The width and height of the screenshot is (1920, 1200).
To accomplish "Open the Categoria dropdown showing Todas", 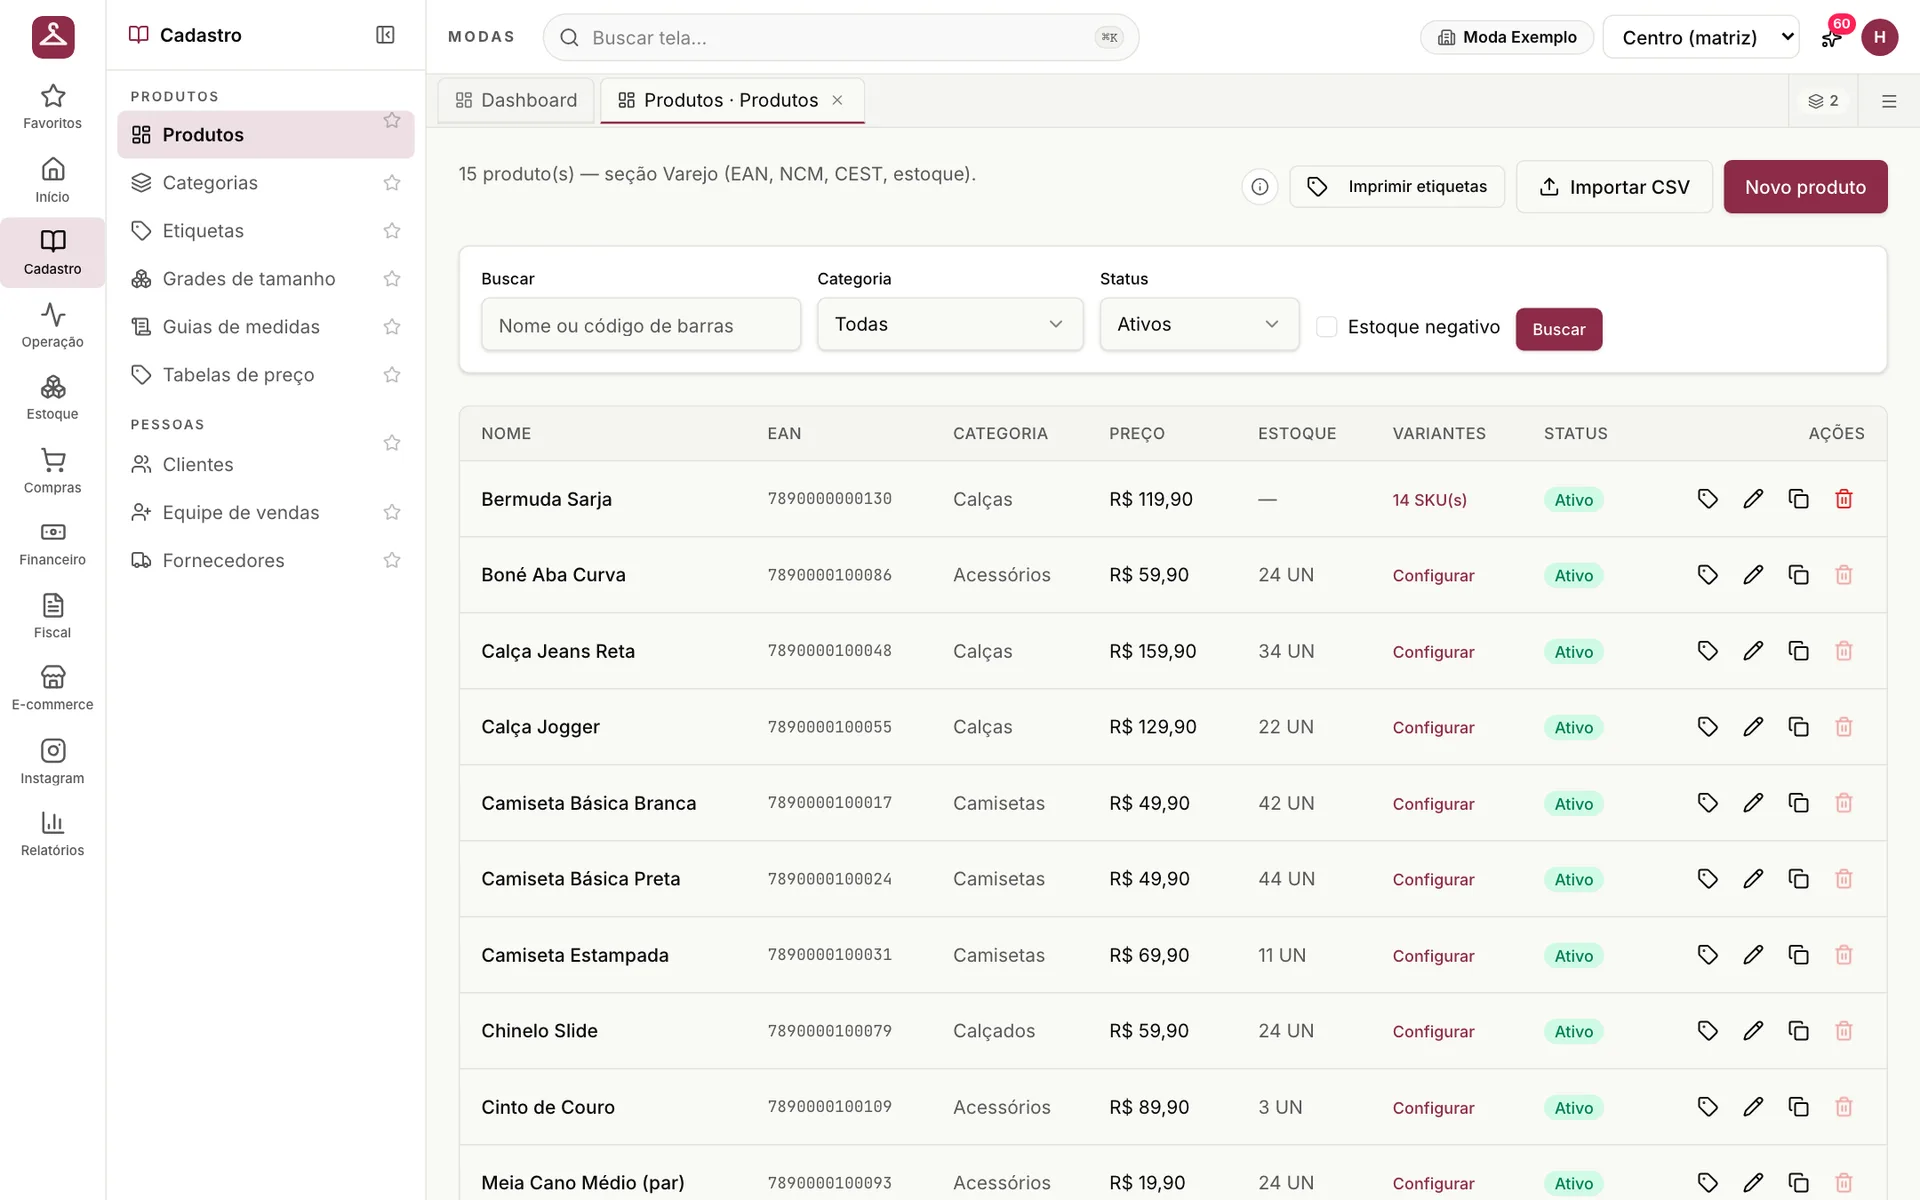I will point(950,324).
